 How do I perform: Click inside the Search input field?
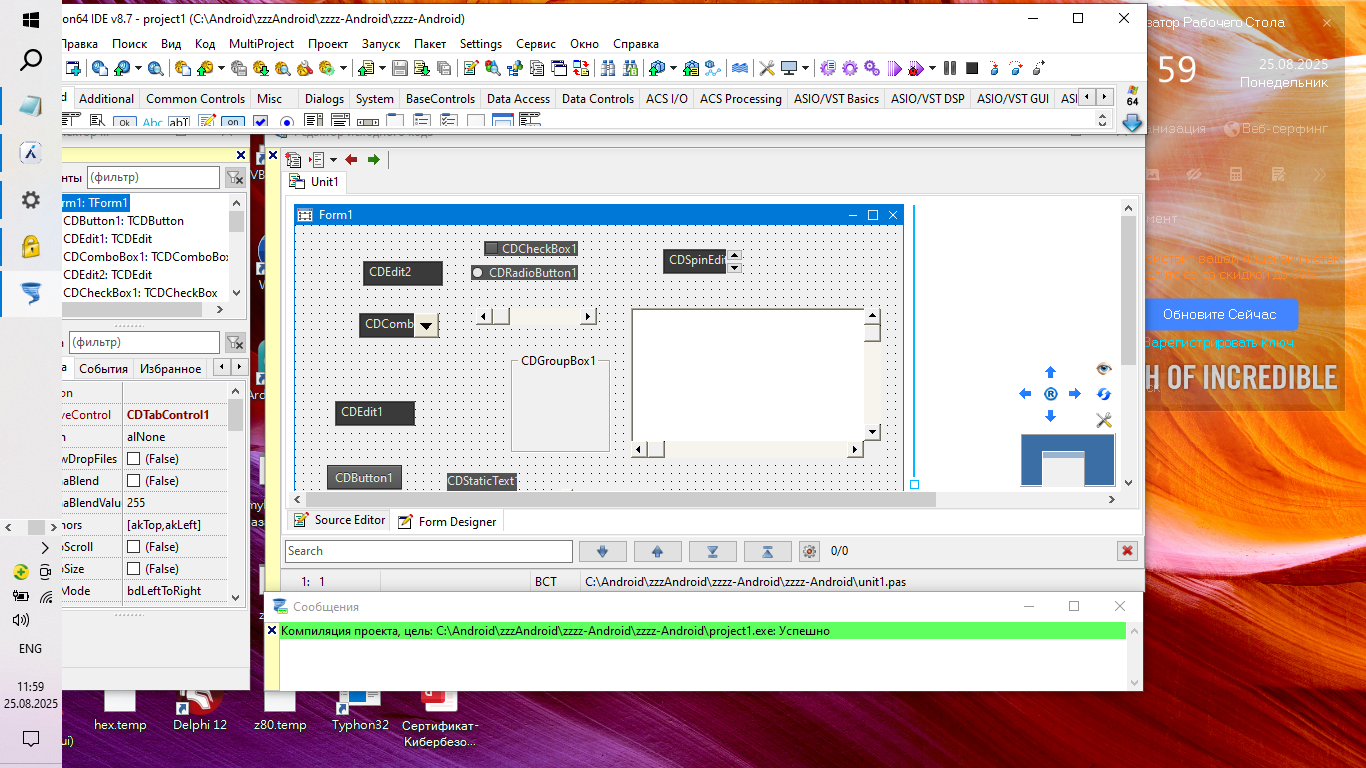pyautogui.click(x=428, y=551)
